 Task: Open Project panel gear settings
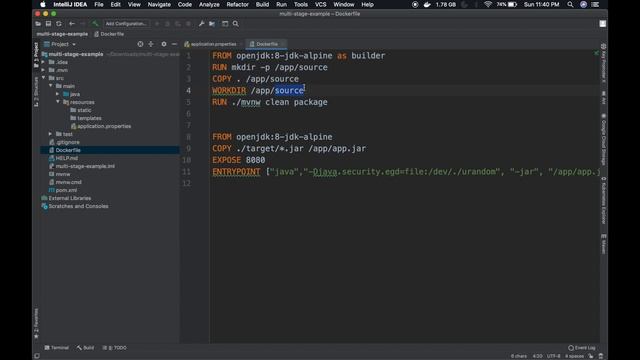coord(164,44)
